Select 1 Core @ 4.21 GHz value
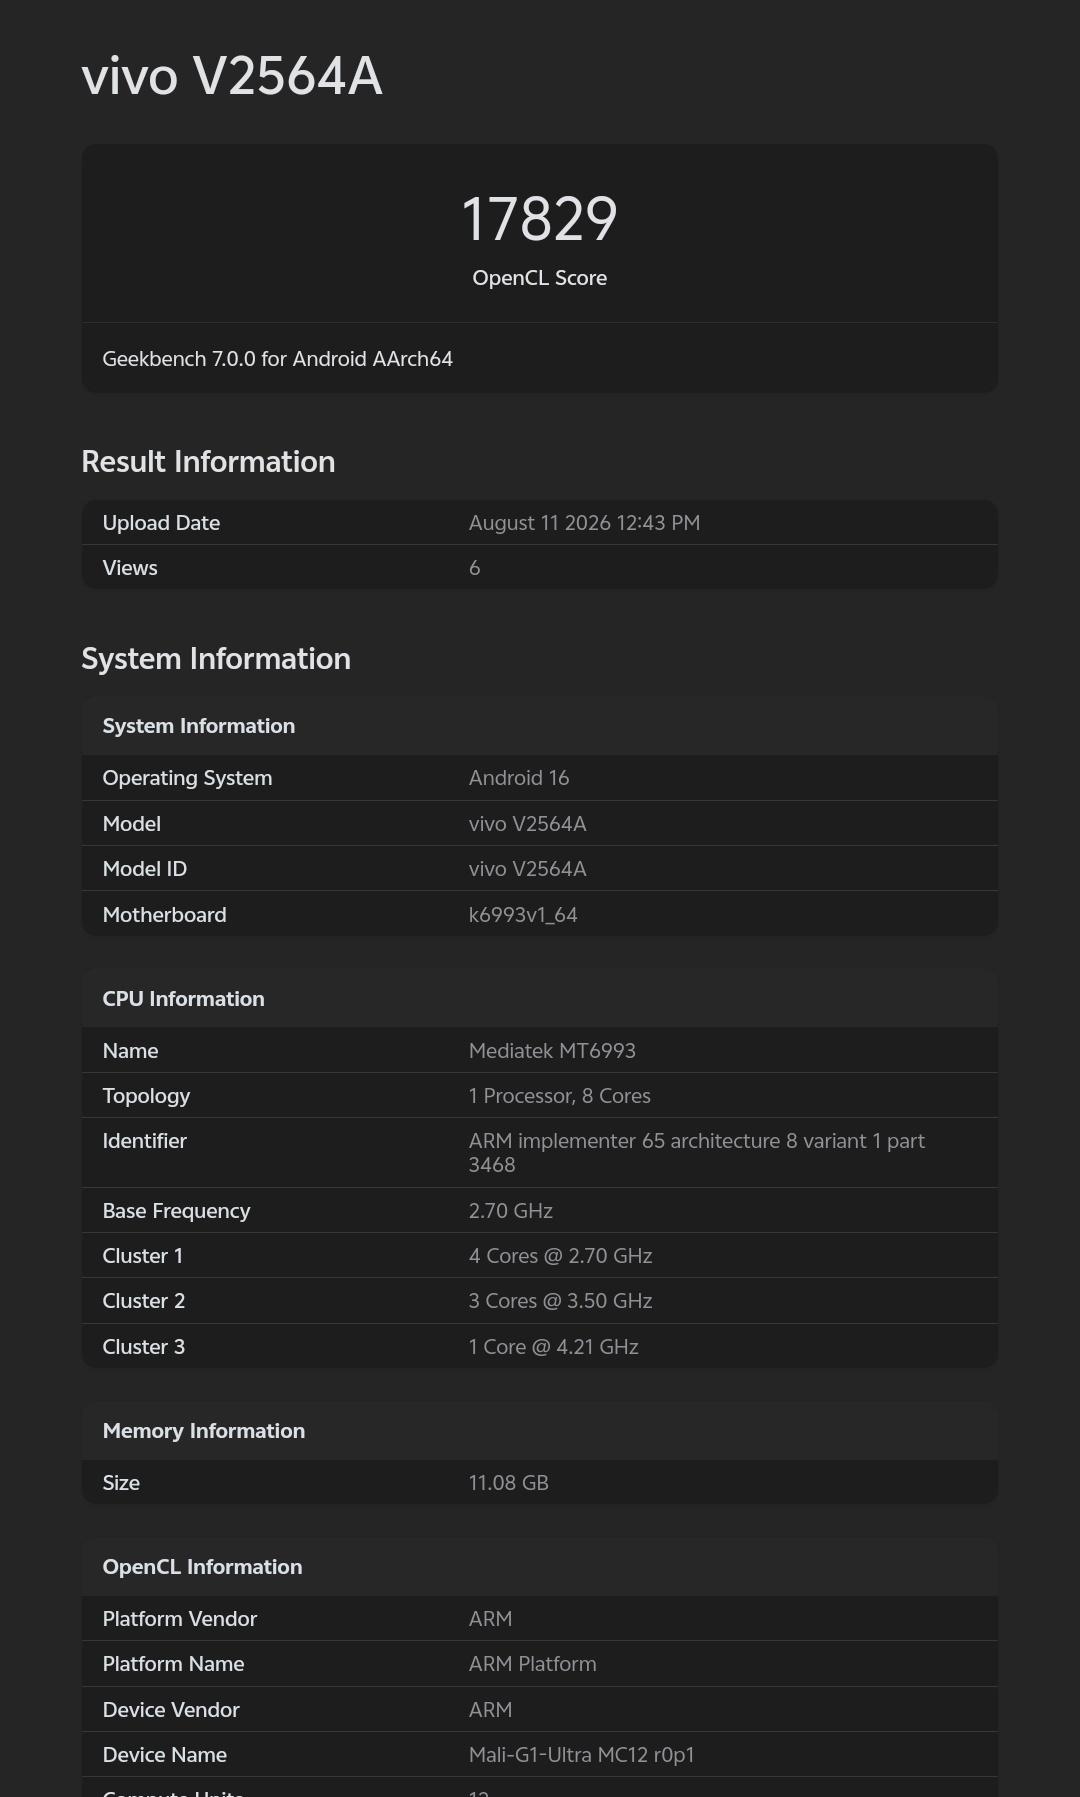This screenshot has width=1080, height=1797. 553,1347
